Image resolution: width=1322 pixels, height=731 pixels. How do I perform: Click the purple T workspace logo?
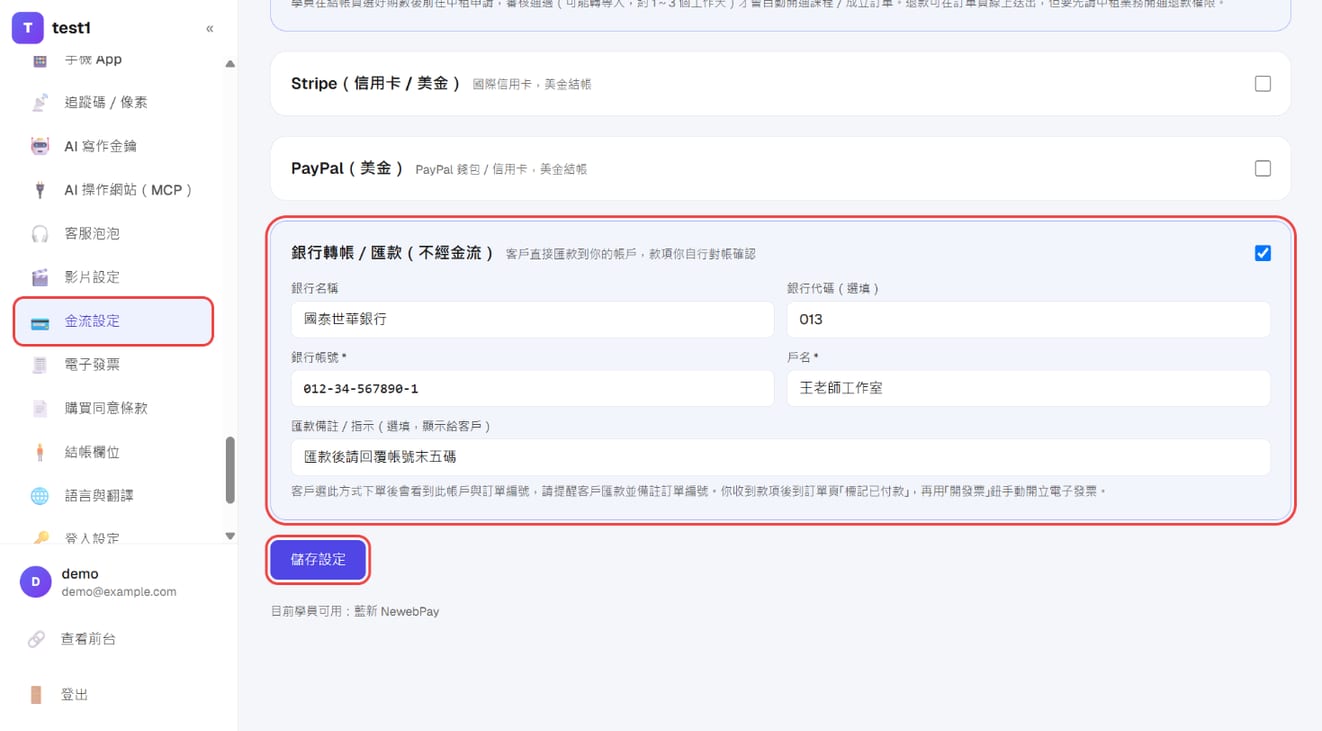click(27, 28)
